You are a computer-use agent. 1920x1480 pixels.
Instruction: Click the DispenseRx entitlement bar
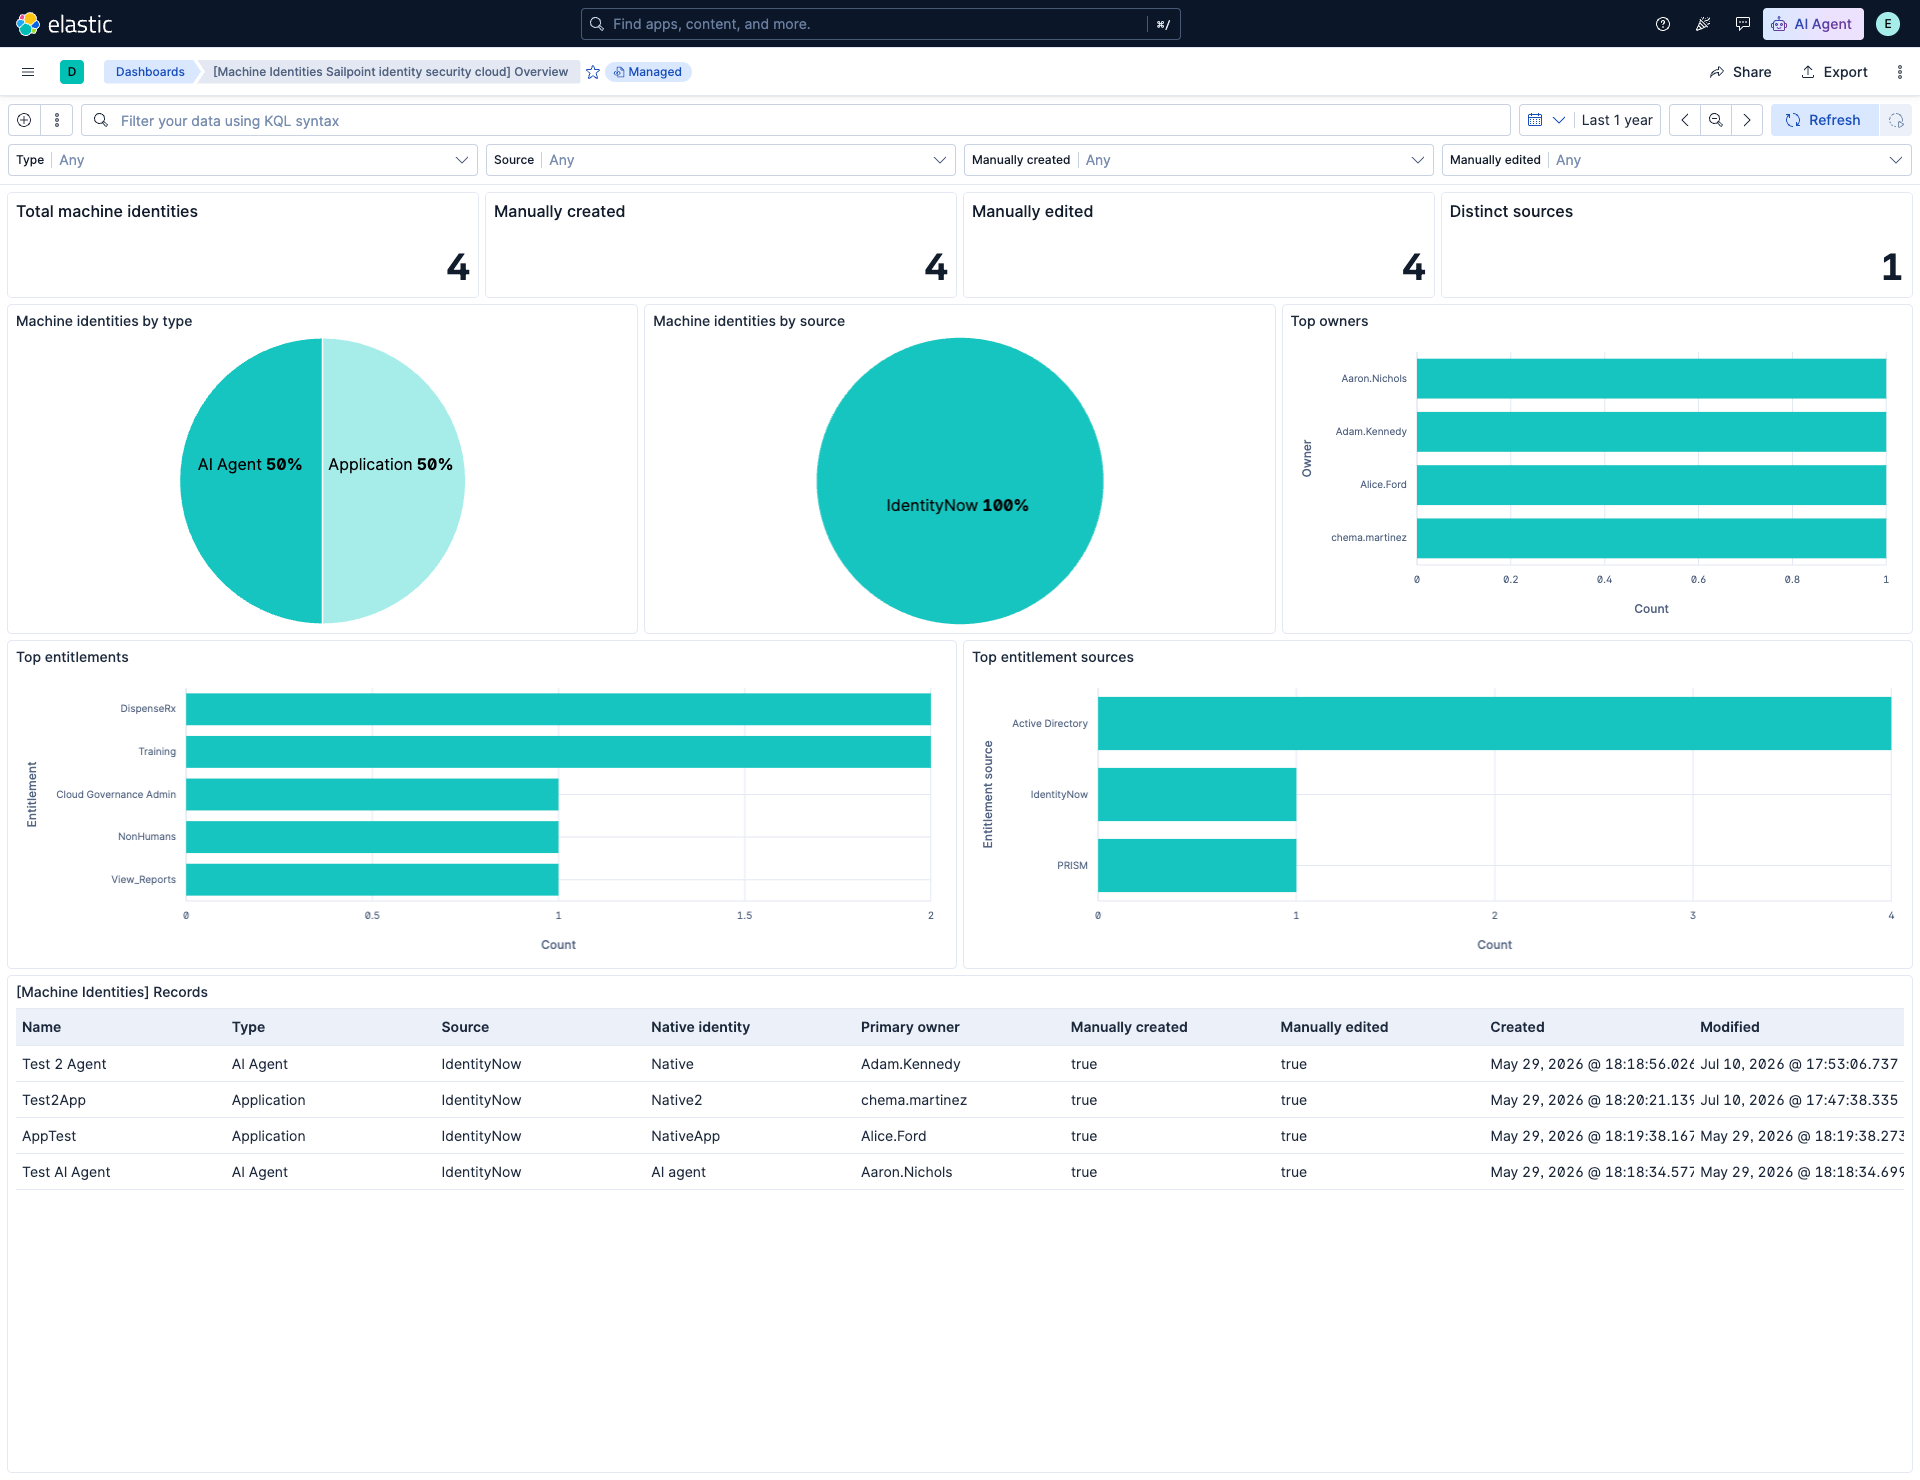click(x=558, y=709)
